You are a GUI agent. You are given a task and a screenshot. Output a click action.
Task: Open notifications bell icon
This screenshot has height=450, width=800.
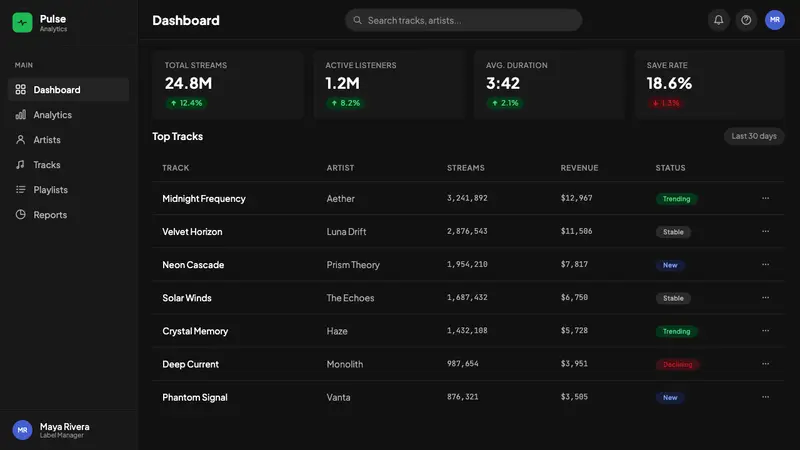click(718, 20)
